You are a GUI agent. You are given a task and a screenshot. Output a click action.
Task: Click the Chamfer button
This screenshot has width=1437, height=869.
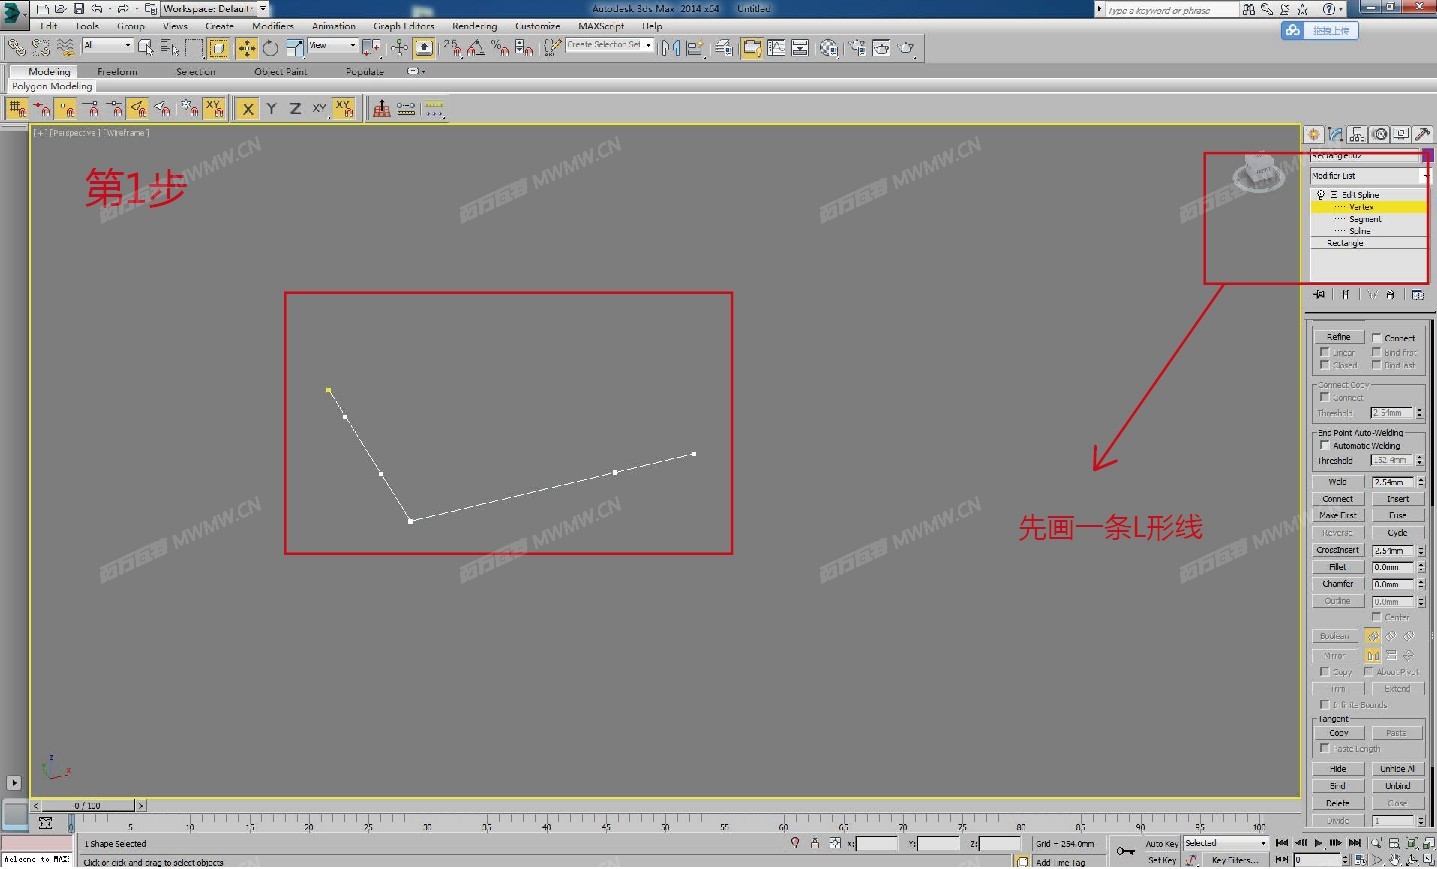click(1338, 584)
